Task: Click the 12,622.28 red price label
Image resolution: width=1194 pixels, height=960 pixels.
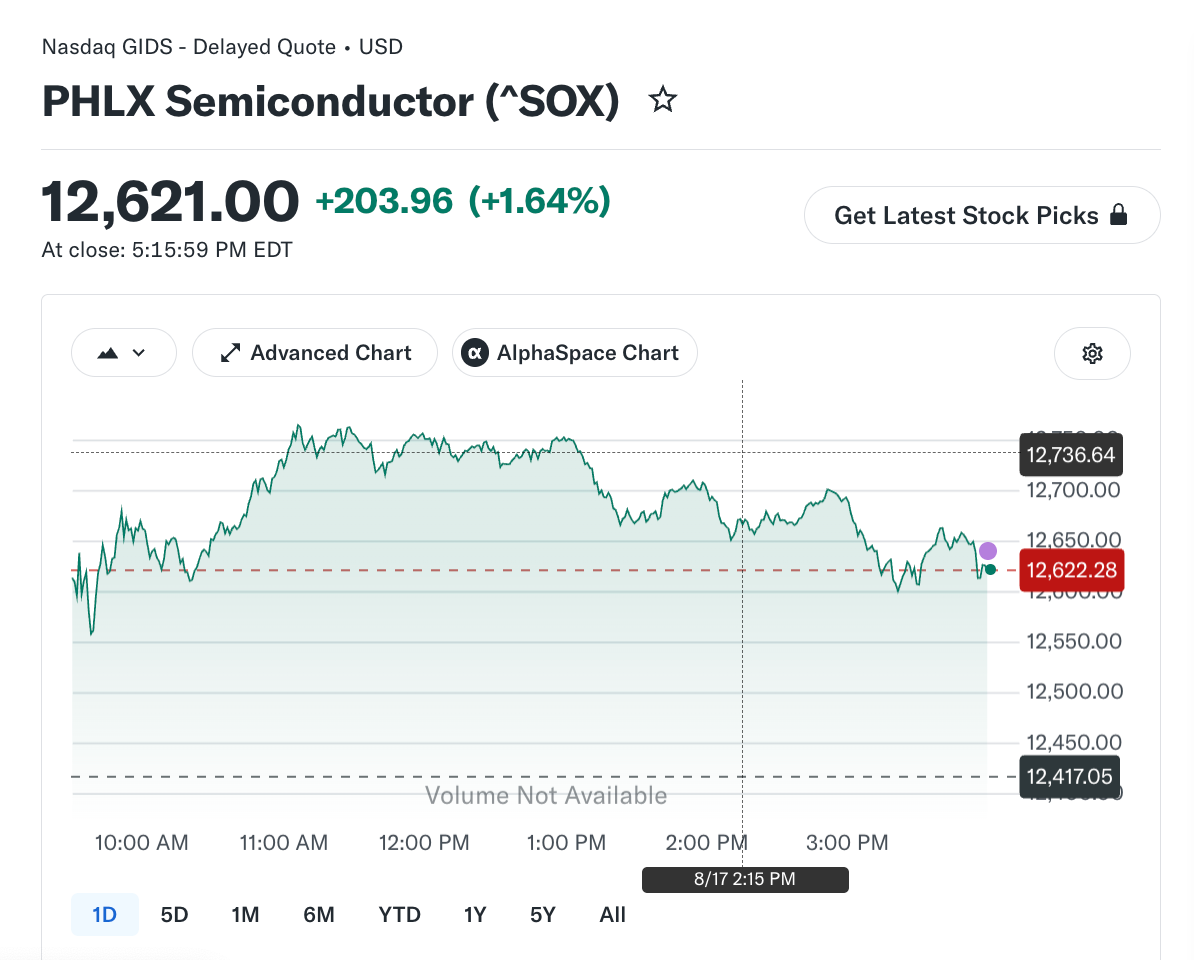Action: tap(1071, 570)
